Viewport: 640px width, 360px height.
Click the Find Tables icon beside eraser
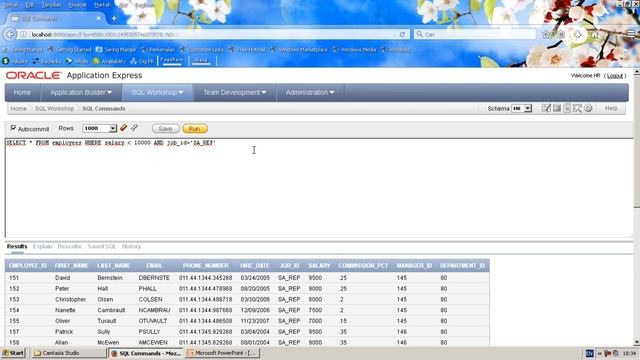coord(134,128)
